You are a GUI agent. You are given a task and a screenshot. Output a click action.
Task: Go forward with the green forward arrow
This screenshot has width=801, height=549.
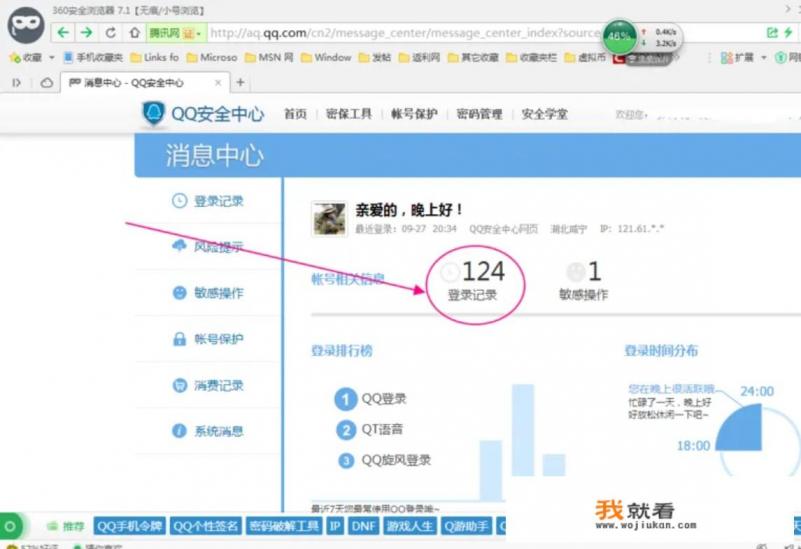click(x=86, y=33)
